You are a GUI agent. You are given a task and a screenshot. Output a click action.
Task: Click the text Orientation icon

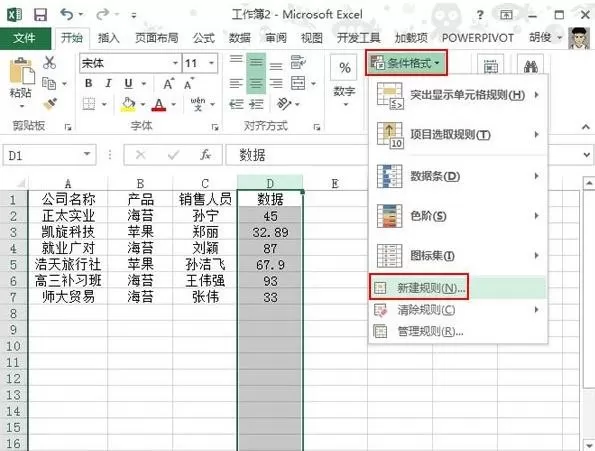coord(284,103)
